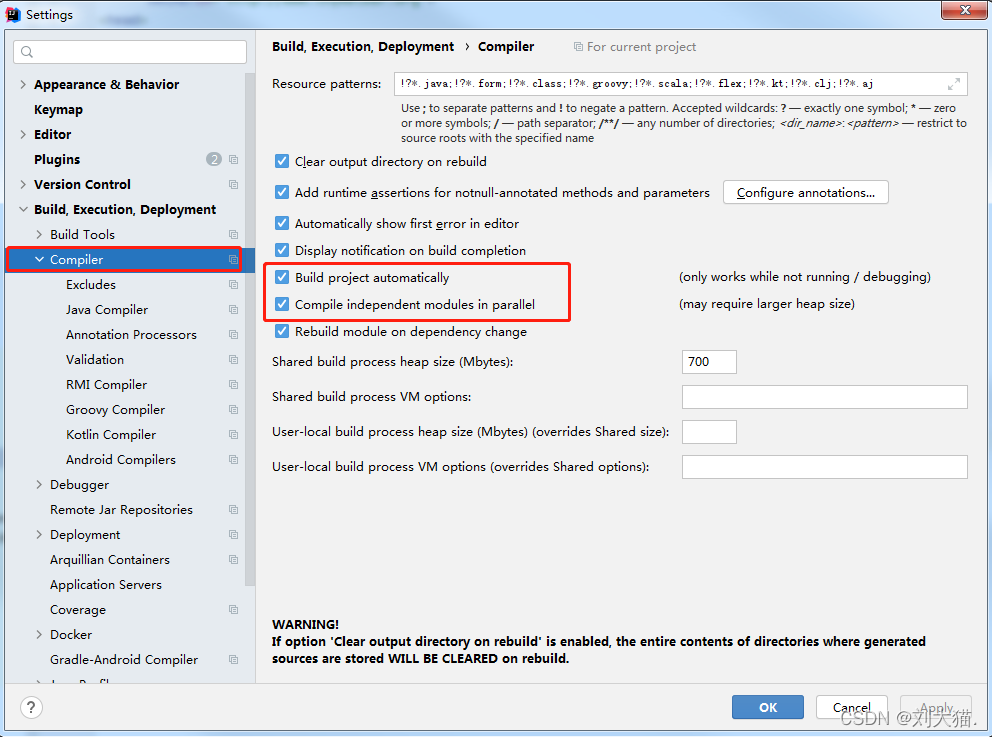Click the expand icon in Resource patterns field
Screen dimensions: 992x737
pos(953,84)
